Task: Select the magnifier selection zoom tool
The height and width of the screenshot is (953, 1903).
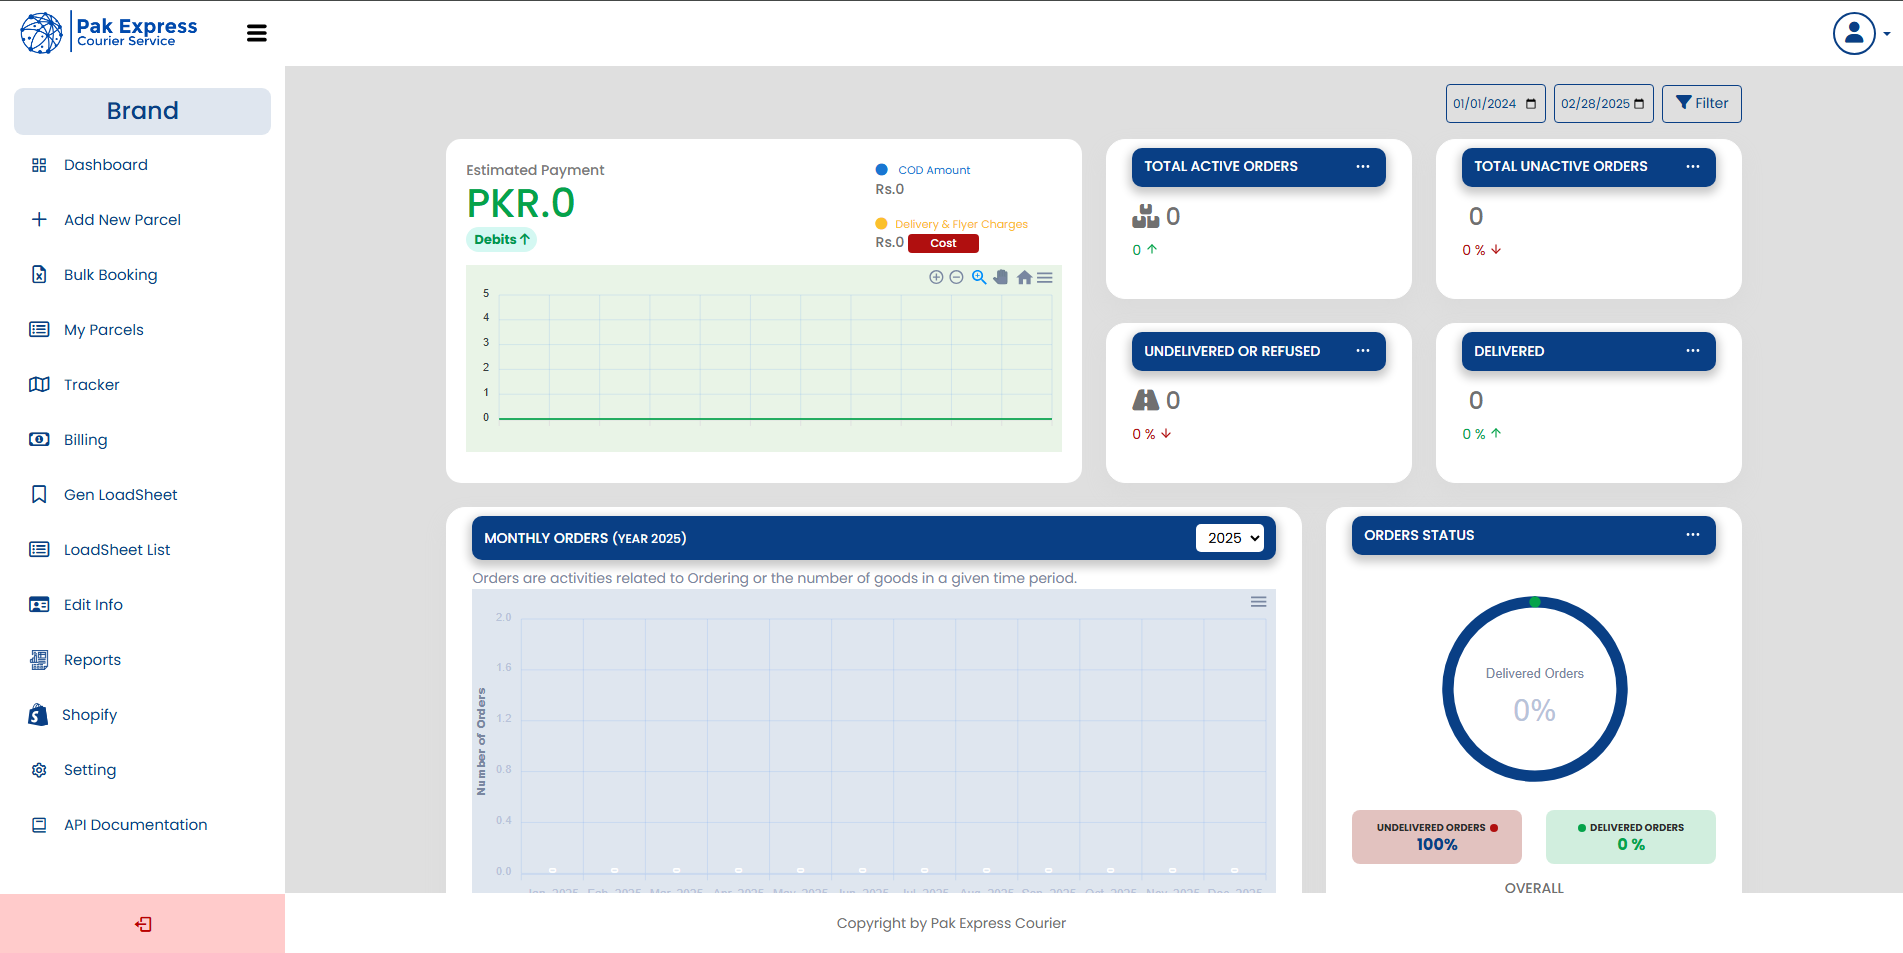Action: (979, 277)
